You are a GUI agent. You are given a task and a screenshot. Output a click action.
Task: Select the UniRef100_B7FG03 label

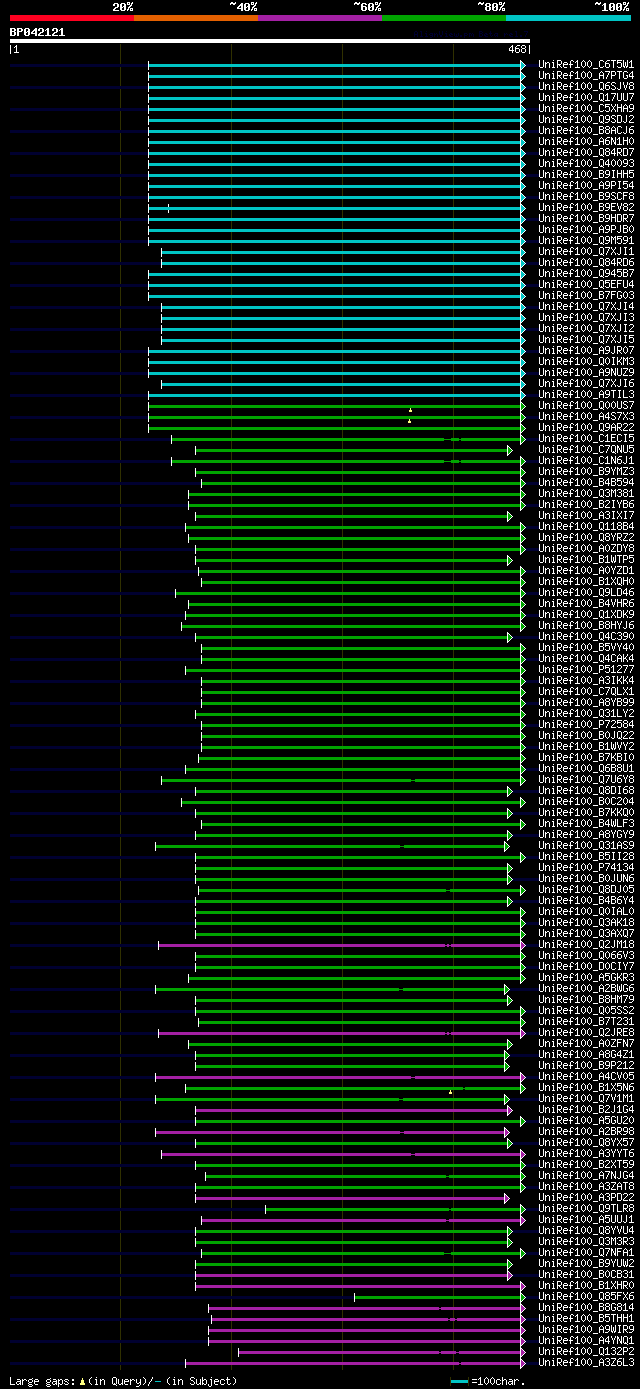pyautogui.click(x=586, y=295)
